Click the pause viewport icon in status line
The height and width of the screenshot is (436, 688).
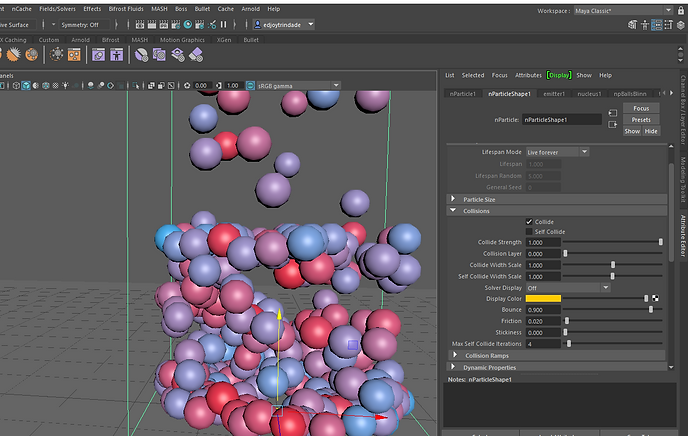[223, 25]
